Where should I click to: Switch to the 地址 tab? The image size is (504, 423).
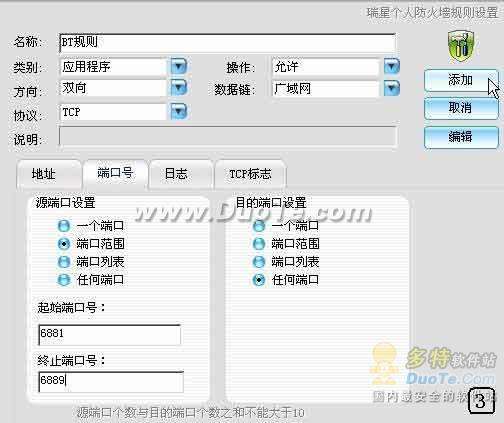click(x=49, y=174)
